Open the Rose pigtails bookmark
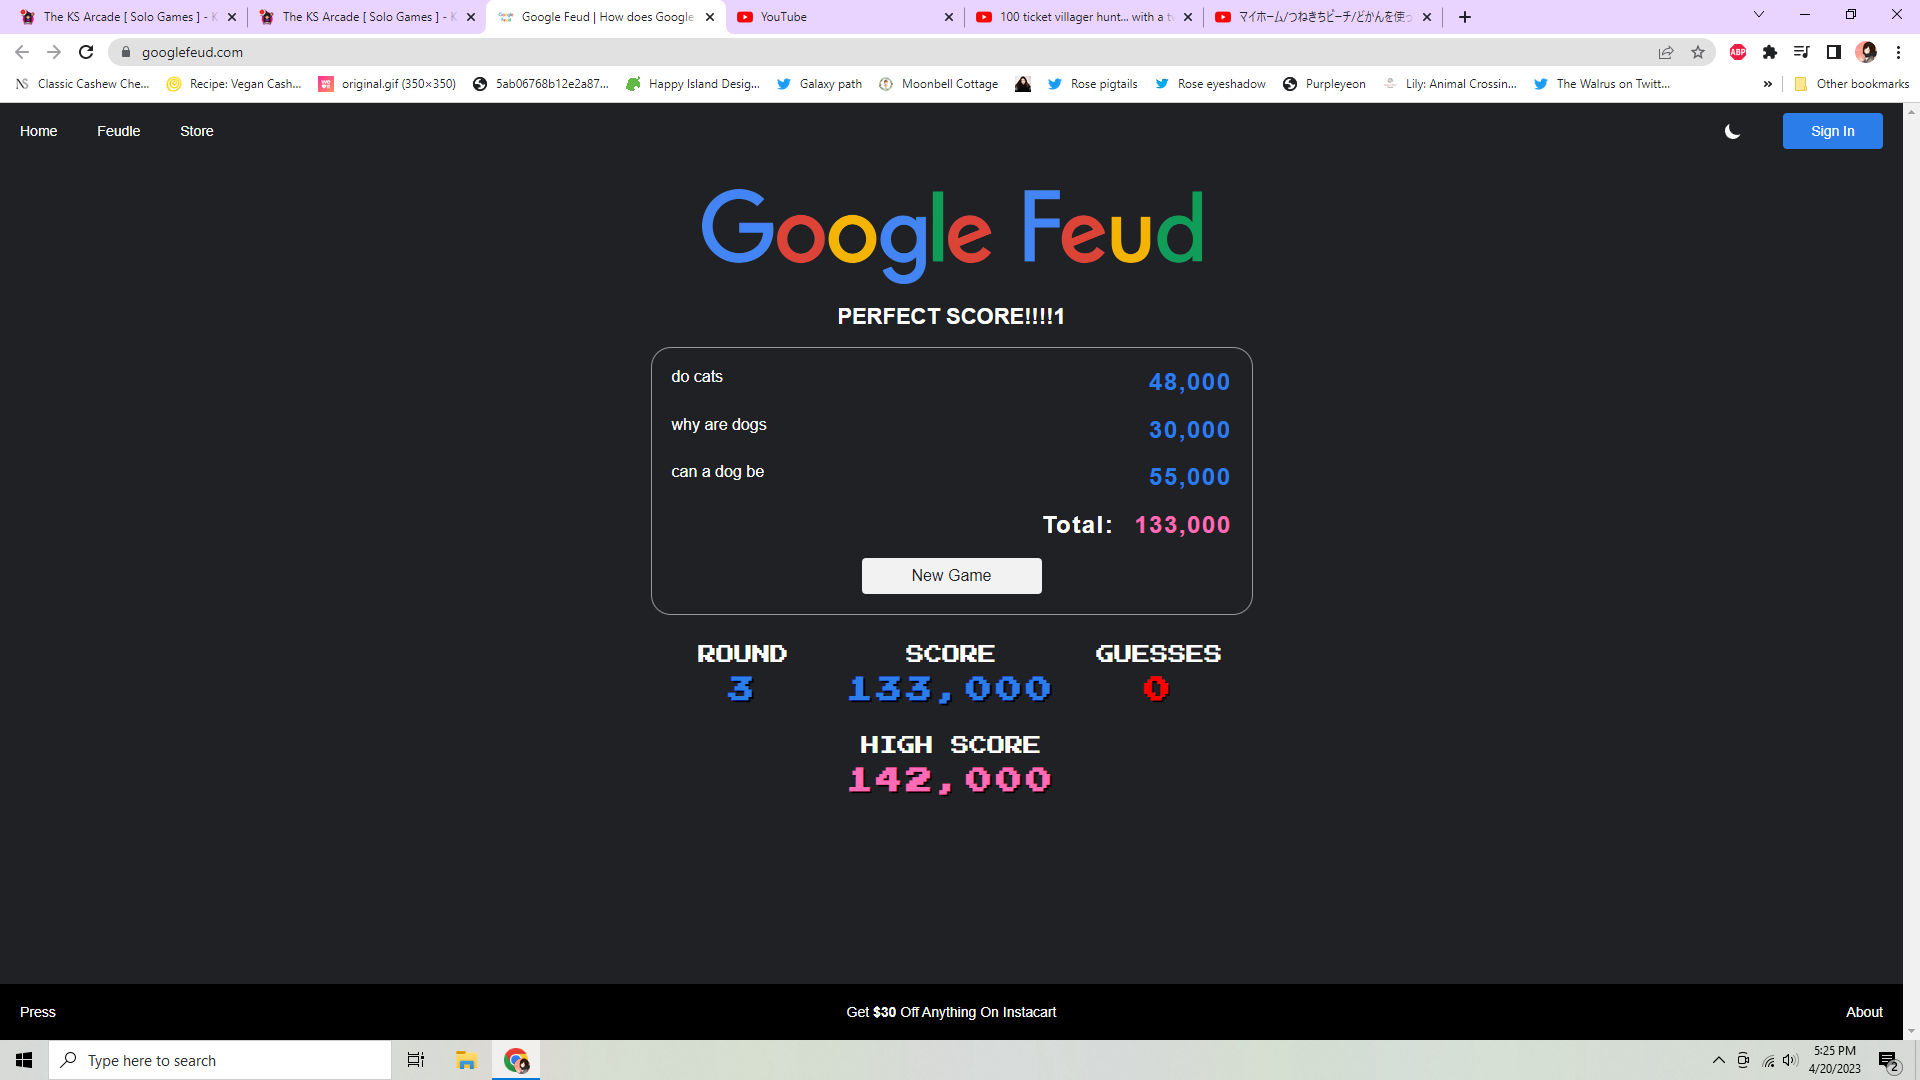This screenshot has width=1920, height=1080. click(x=1093, y=84)
